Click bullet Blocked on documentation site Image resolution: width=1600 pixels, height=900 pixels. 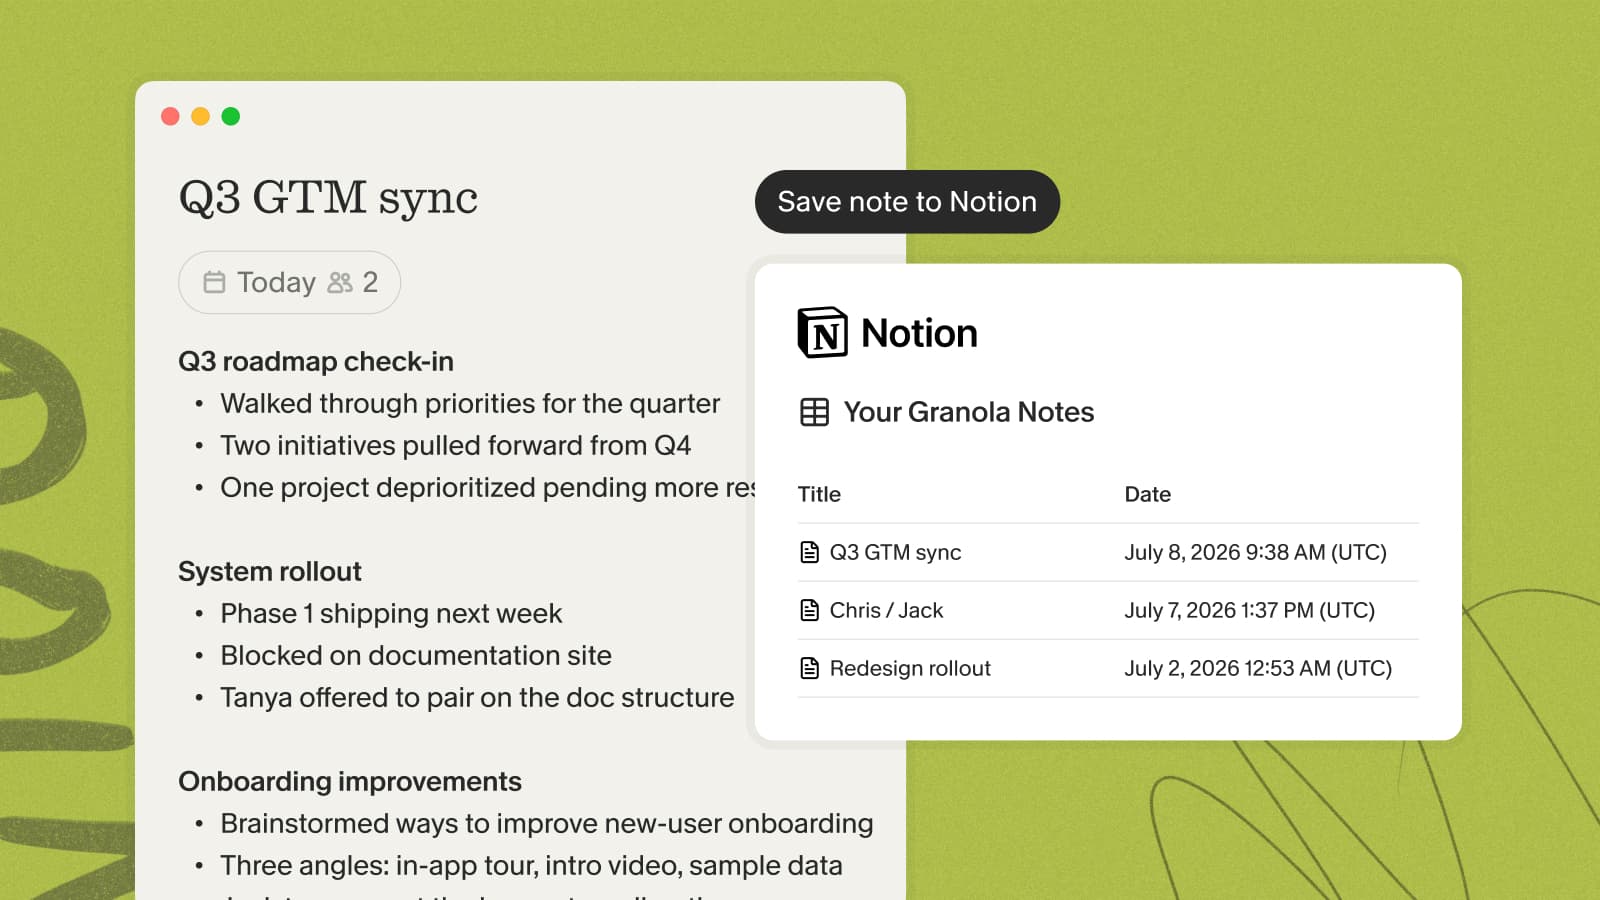coord(416,655)
